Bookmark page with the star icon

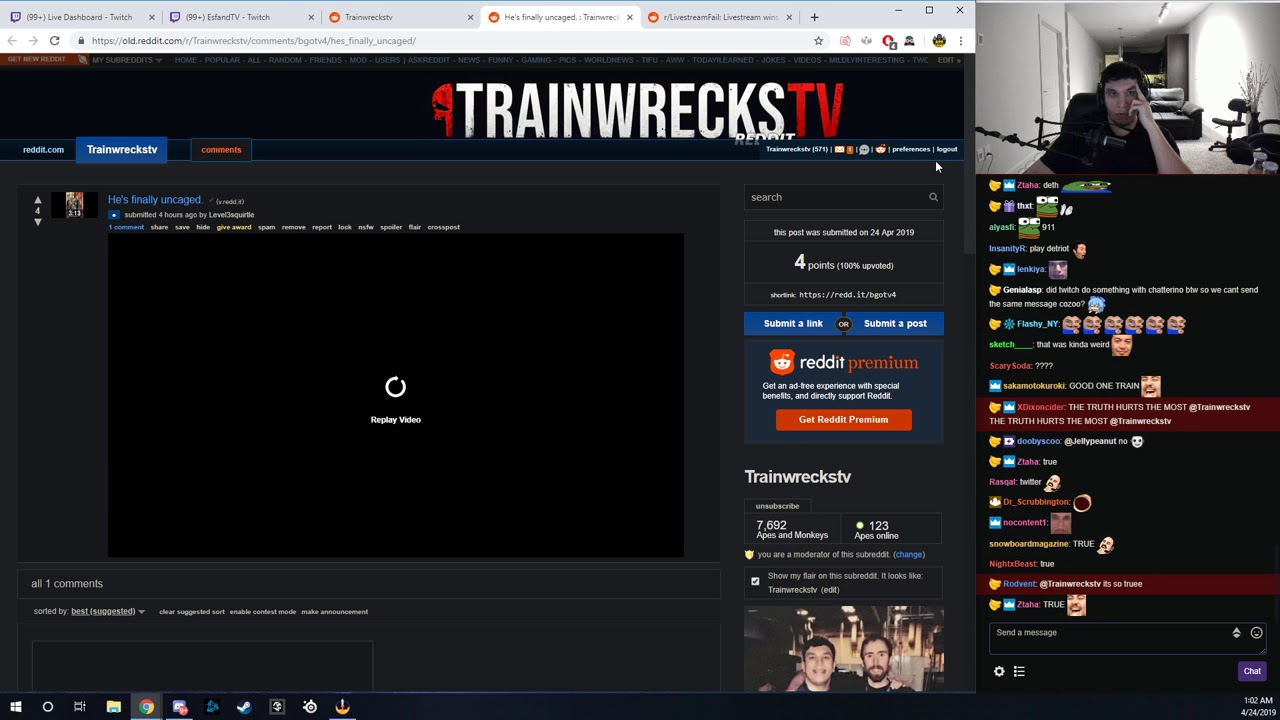[818, 41]
